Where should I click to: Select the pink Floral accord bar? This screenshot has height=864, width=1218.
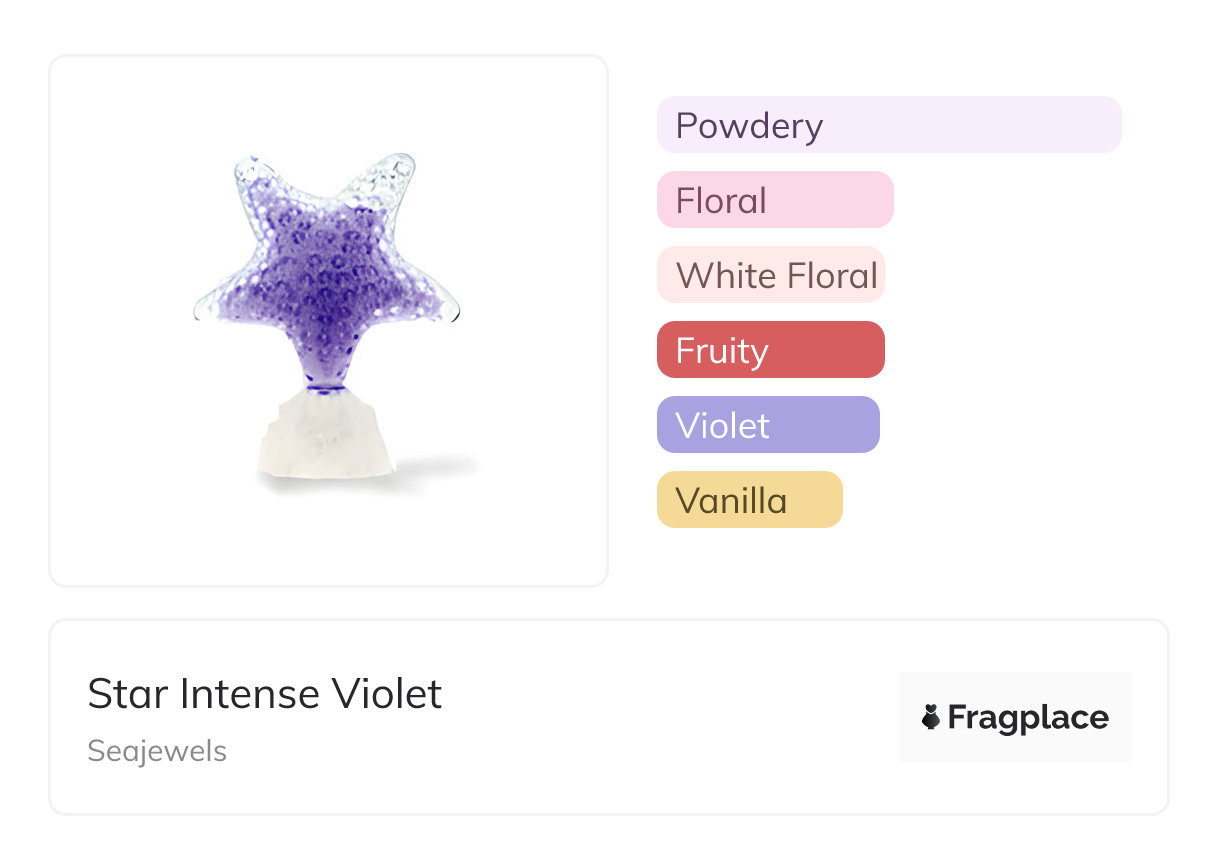pyautogui.click(x=775, y=200)
